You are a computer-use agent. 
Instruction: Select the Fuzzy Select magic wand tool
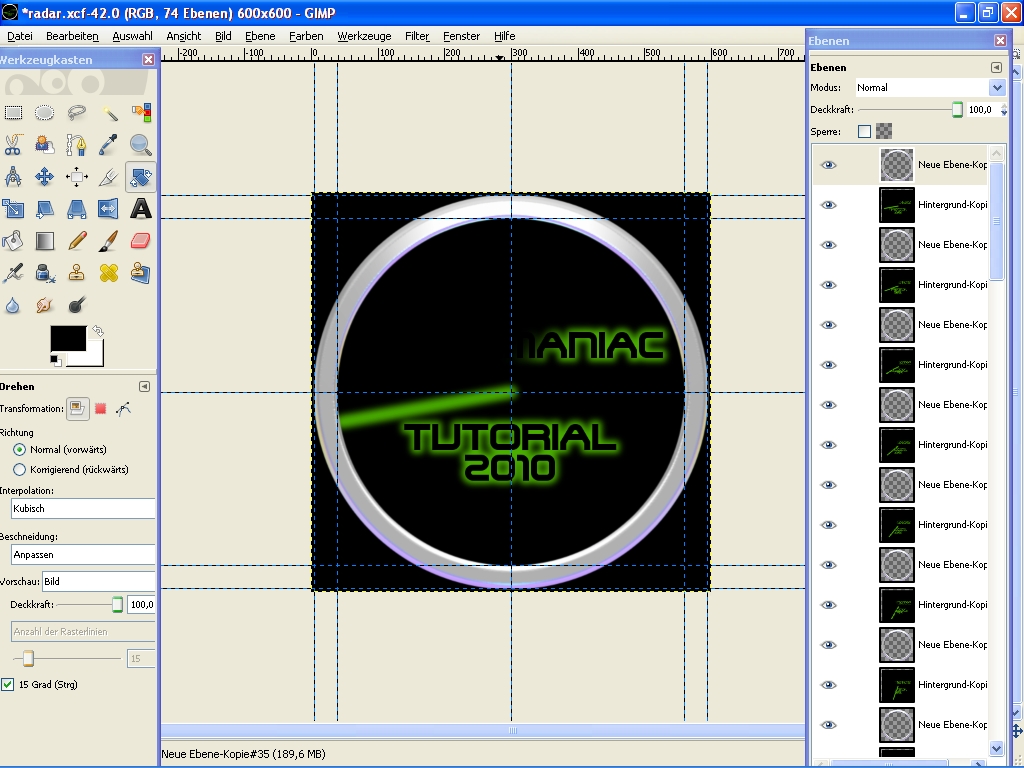[108, 113]
